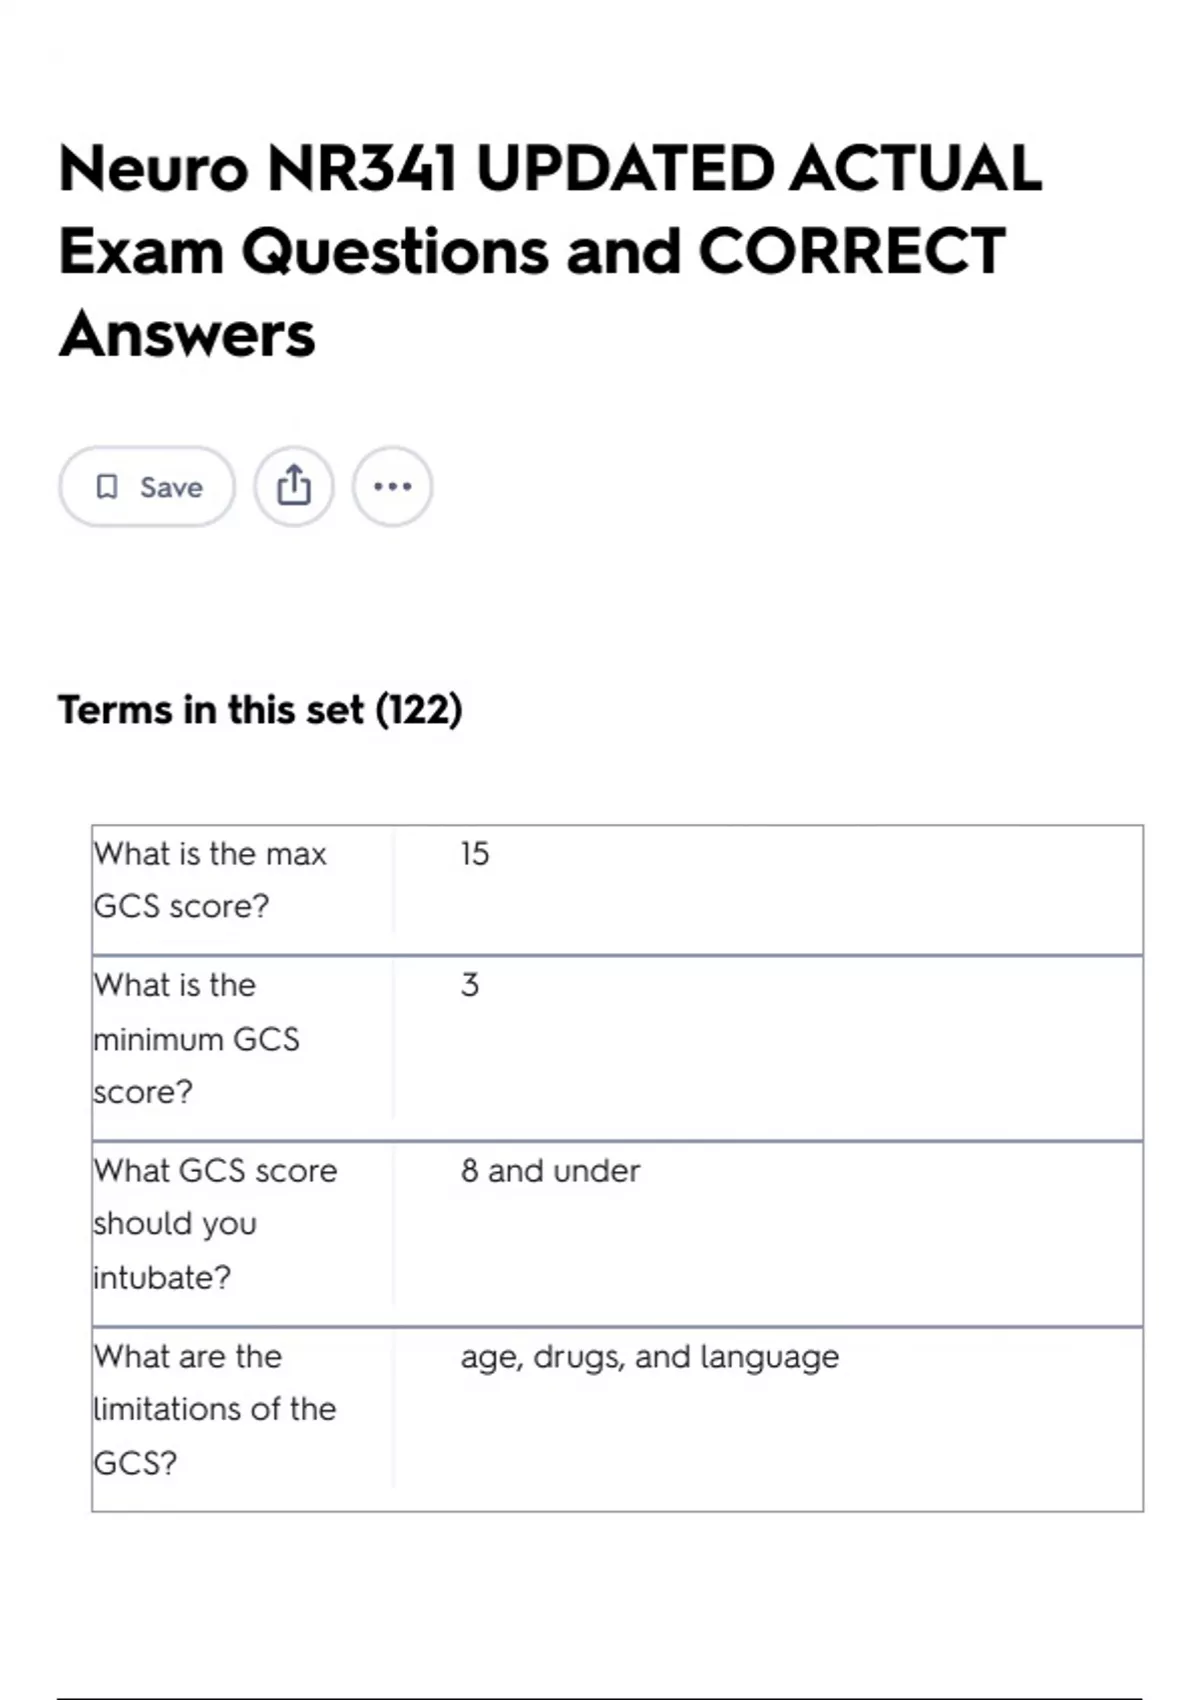
Task: Click "UPDATED ACTUAL" in the title
Action: (x=758, y=168)
